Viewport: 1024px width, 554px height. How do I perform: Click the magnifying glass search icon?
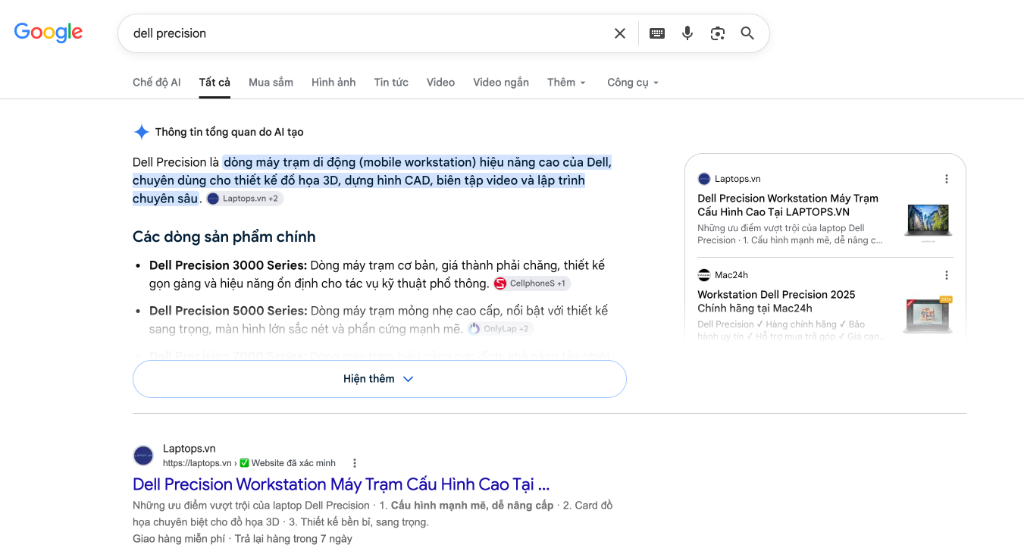tap(747, 33)
